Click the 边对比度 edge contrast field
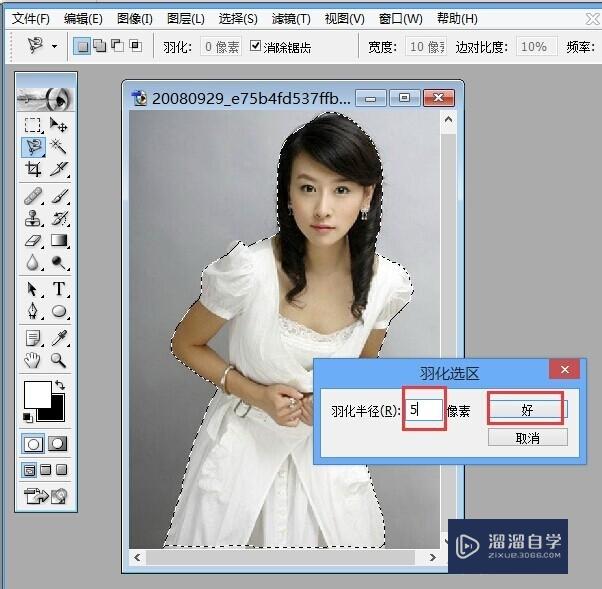The image size is (602, 589). coord(537,46)
